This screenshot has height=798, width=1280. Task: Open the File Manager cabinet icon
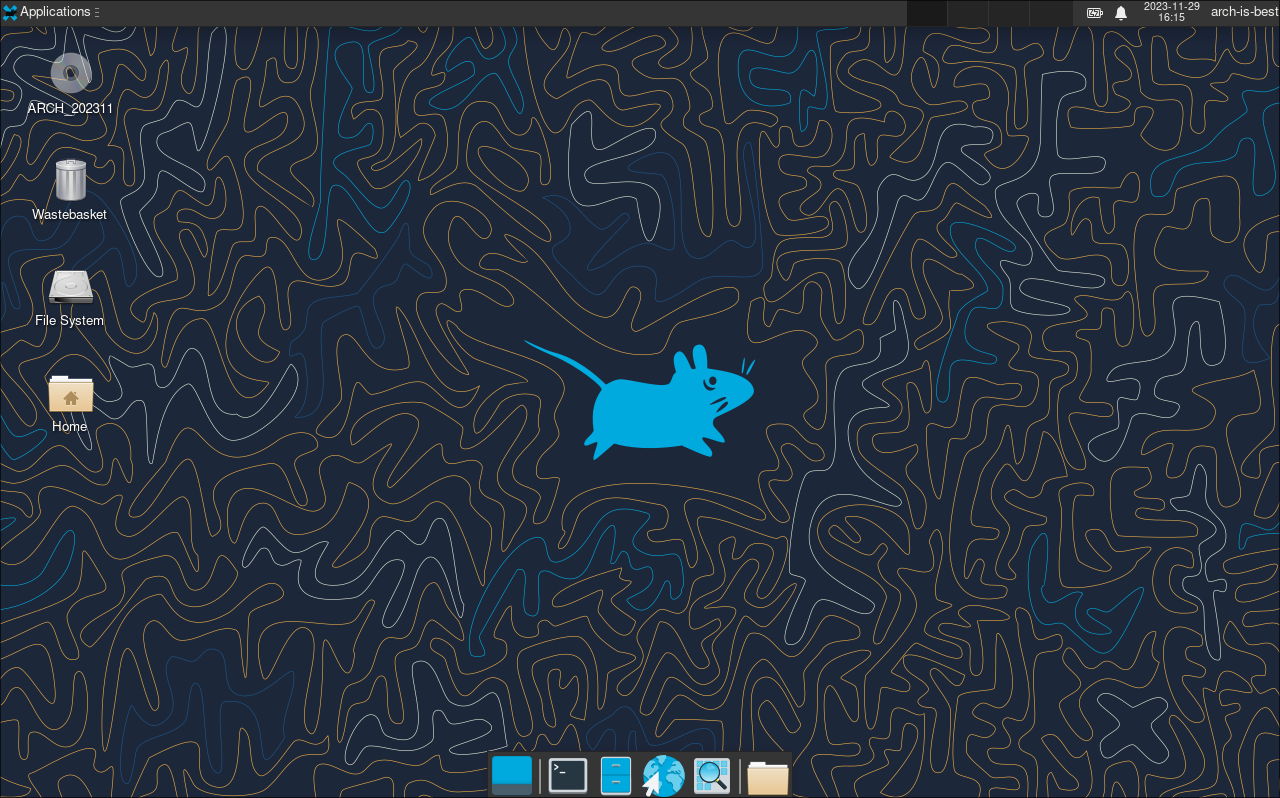click(615, 775)
